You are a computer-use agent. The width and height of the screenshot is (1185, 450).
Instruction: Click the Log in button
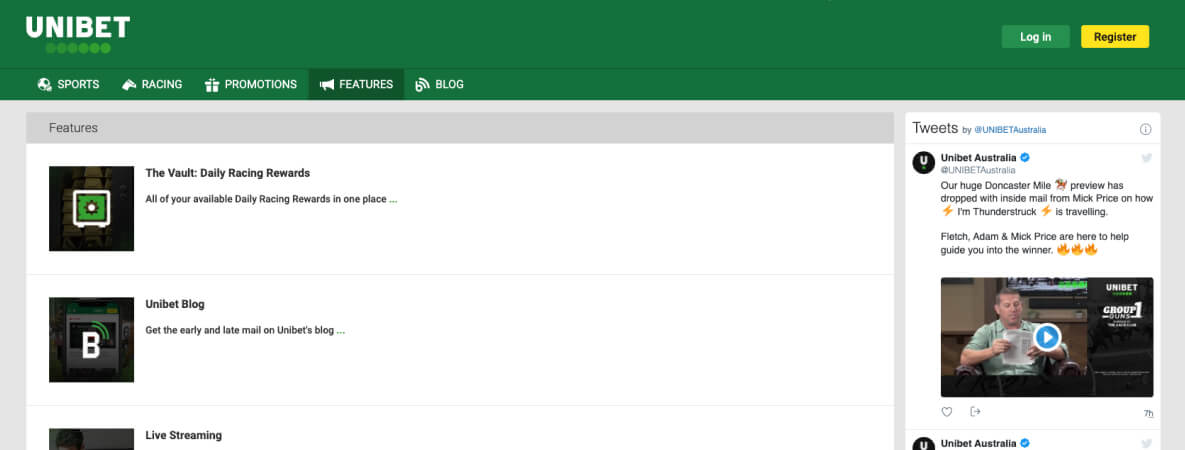1035,36
